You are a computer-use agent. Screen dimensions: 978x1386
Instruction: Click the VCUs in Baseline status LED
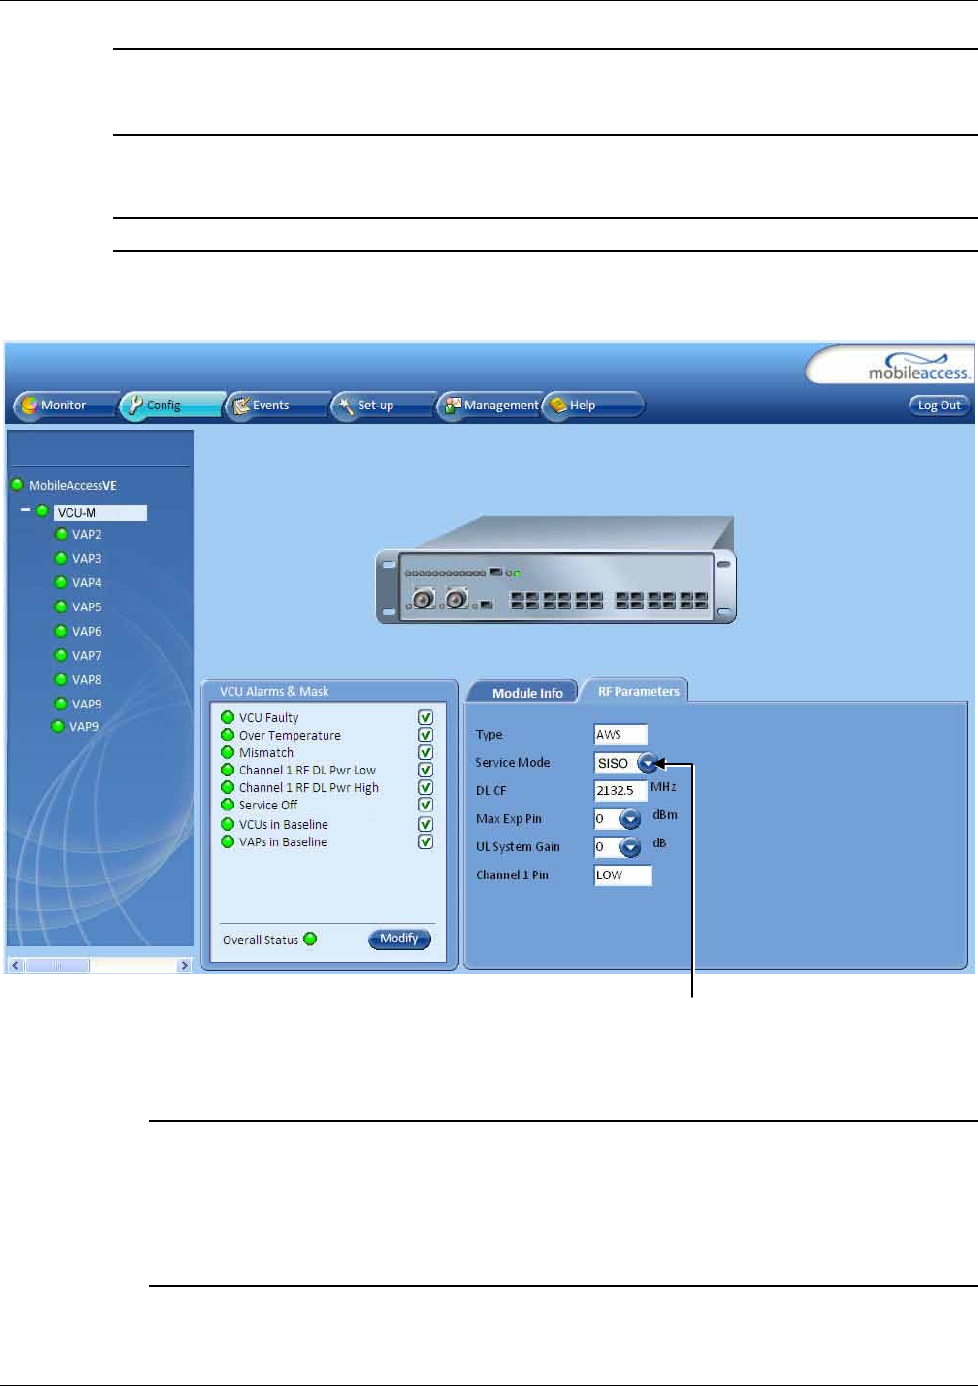227,824
